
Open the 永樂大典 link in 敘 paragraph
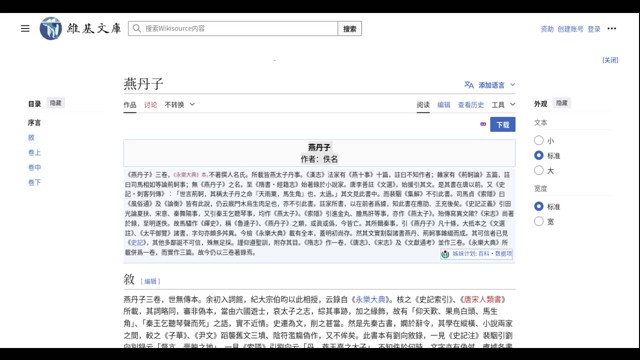370,300
